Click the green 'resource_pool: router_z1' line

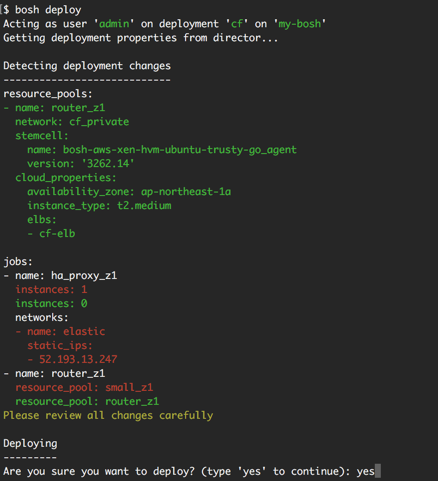[87, 401]
